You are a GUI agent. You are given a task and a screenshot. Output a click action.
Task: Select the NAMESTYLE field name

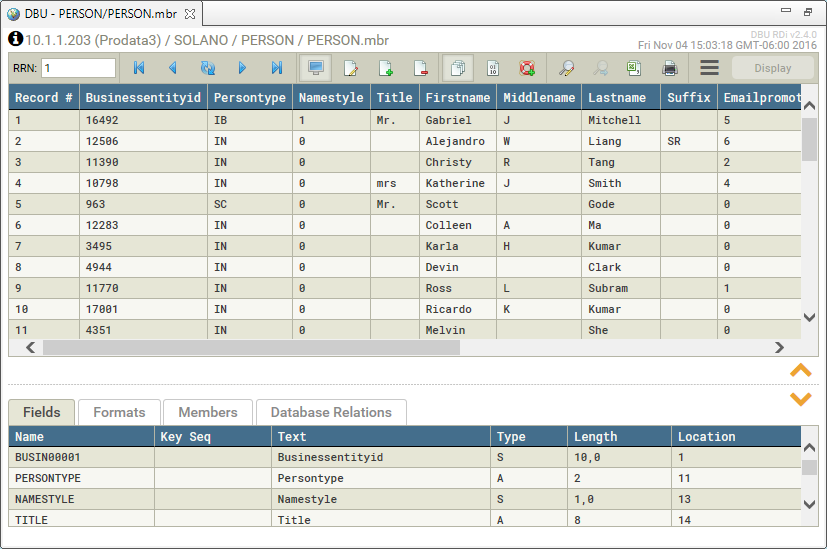tap(81, 499)
